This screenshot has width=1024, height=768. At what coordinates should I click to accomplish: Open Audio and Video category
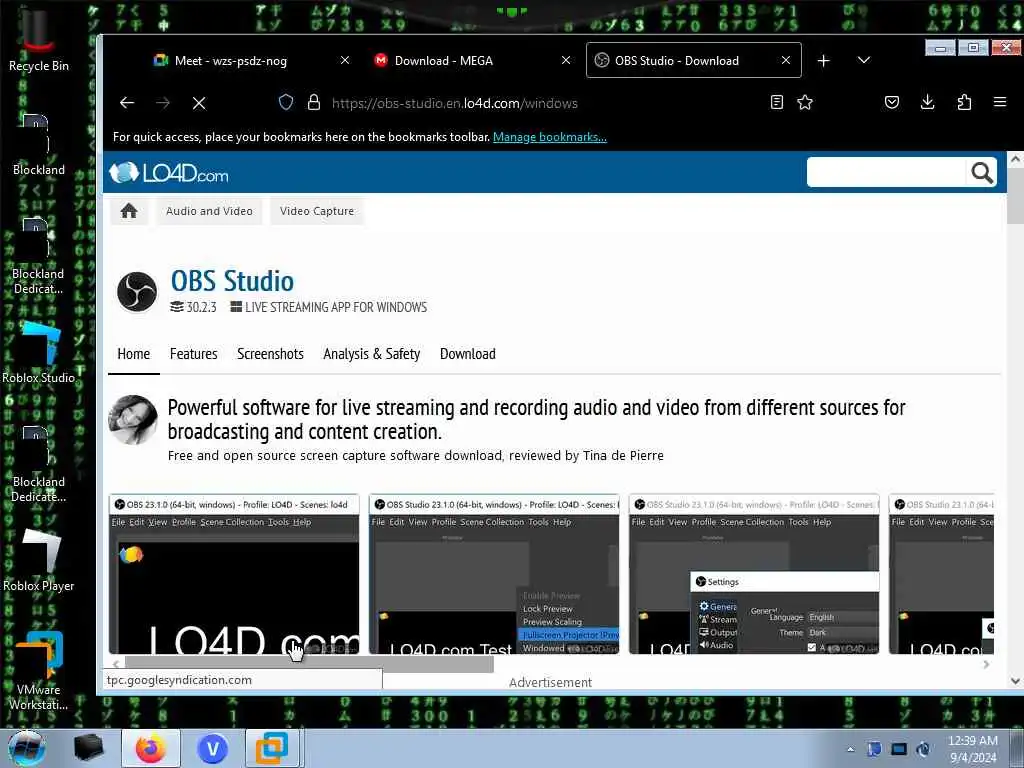209,211
